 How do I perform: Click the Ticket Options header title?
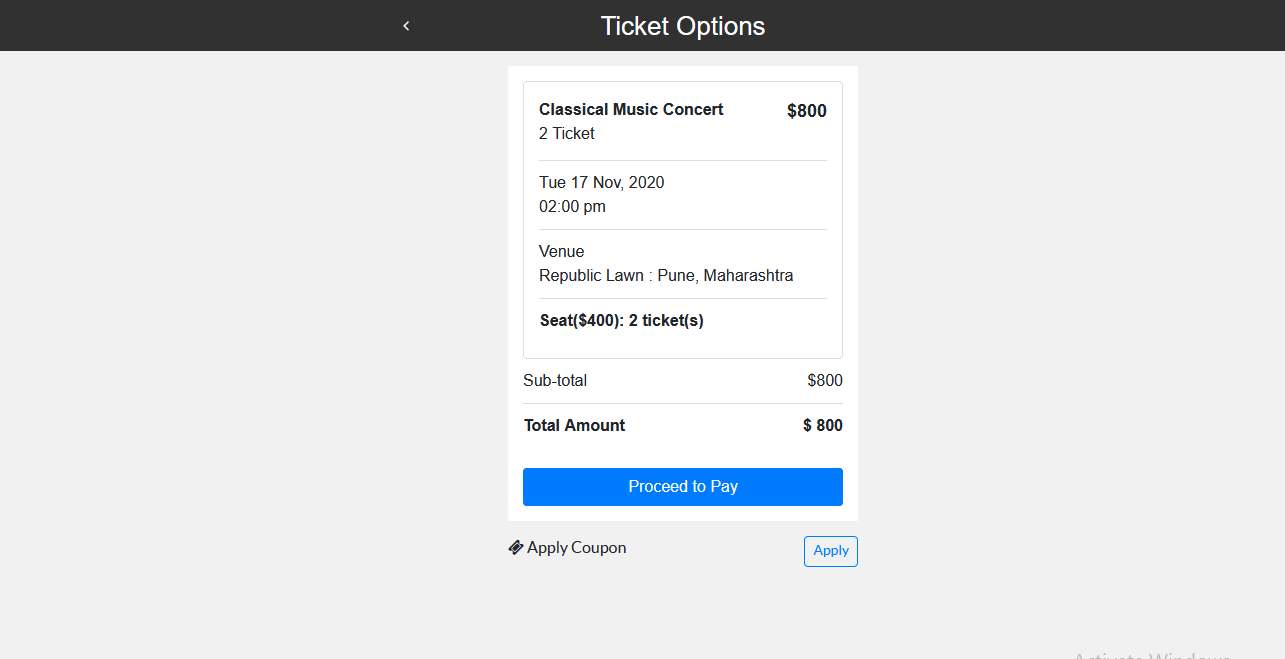683,26
